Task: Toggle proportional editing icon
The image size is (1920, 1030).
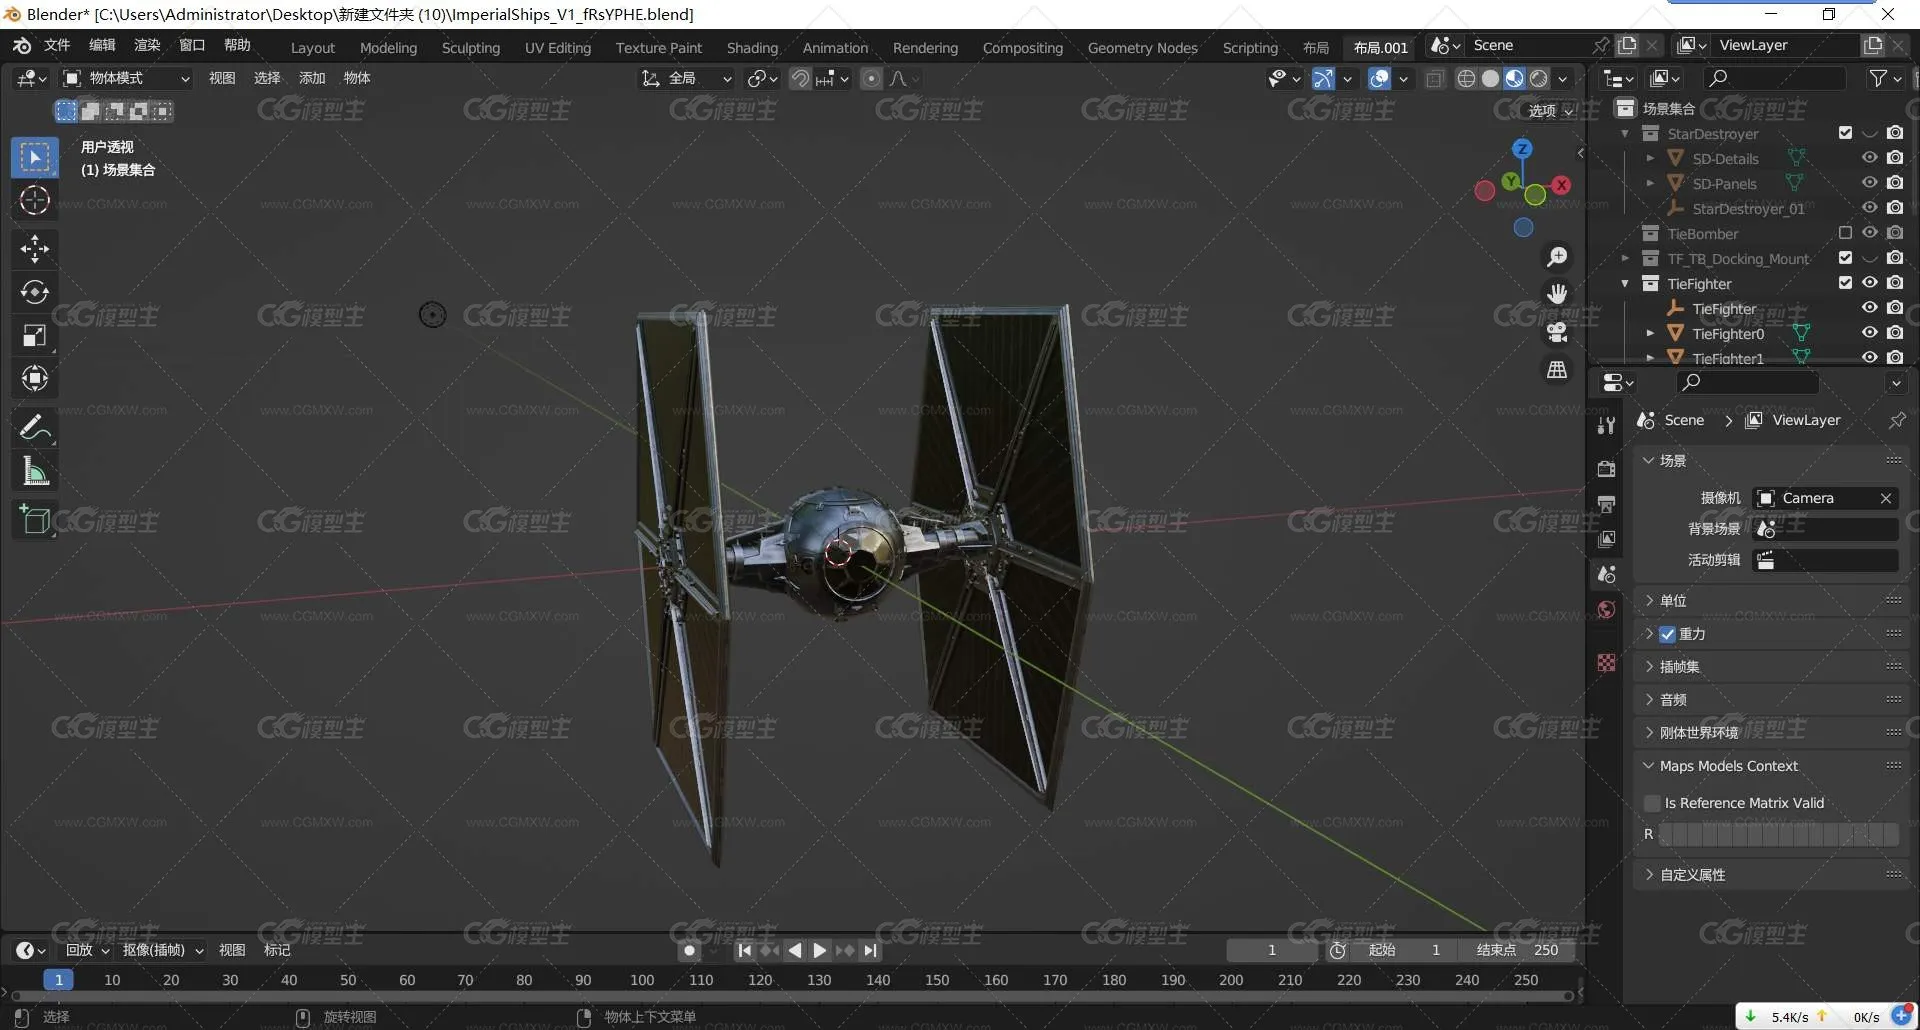Action: [x=872, y=79]
